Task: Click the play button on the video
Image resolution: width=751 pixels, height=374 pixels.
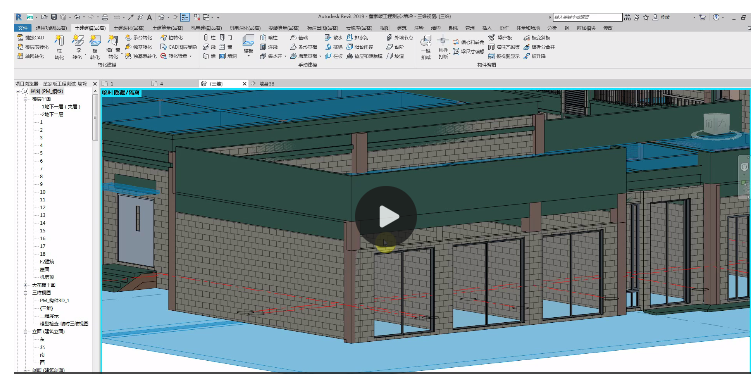Action: (x=386, y=216)
